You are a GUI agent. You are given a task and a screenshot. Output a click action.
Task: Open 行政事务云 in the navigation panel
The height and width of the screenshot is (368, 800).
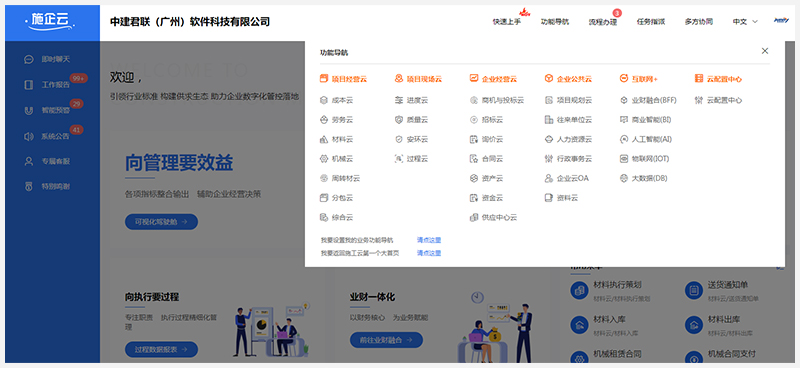pyautogui.click(x=568, y=159)
